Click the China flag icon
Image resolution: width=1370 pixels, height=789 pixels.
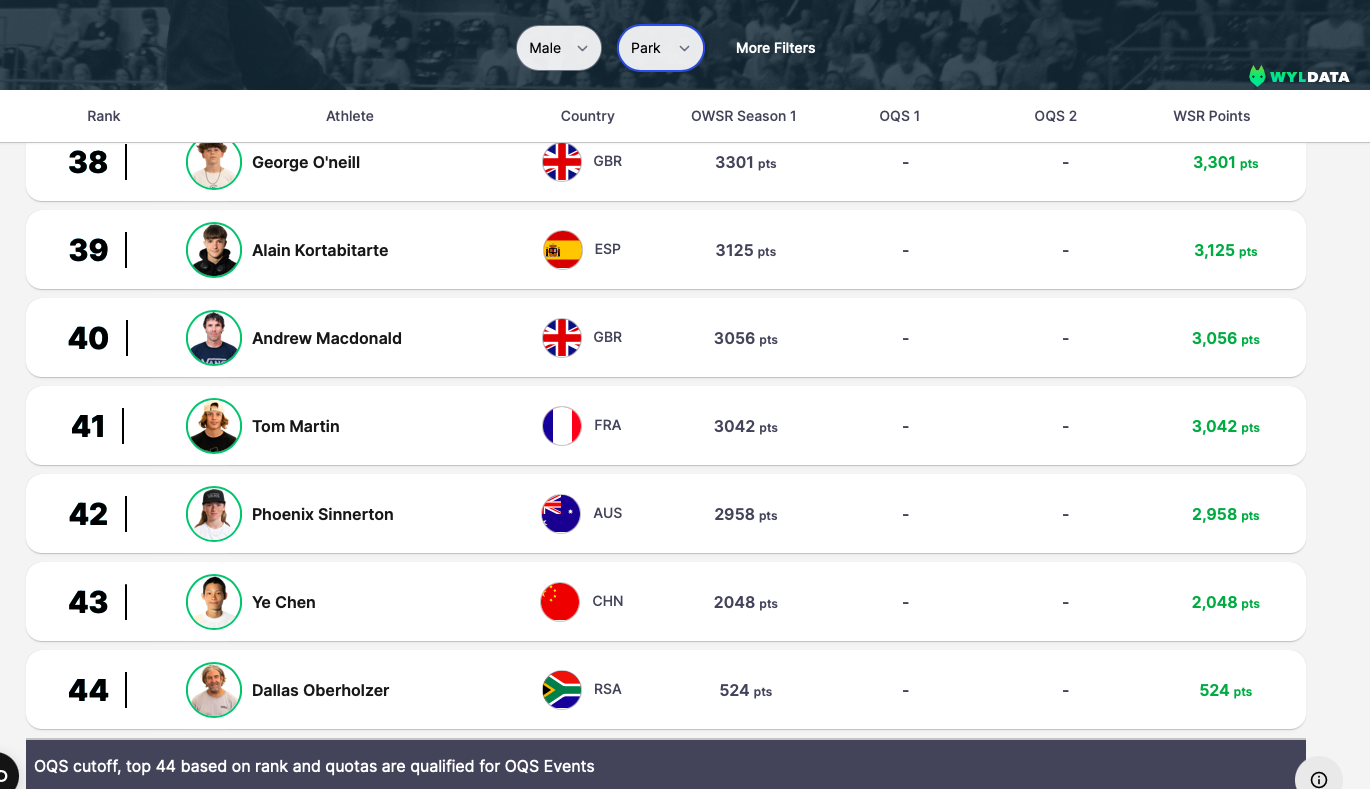point(560,602)
